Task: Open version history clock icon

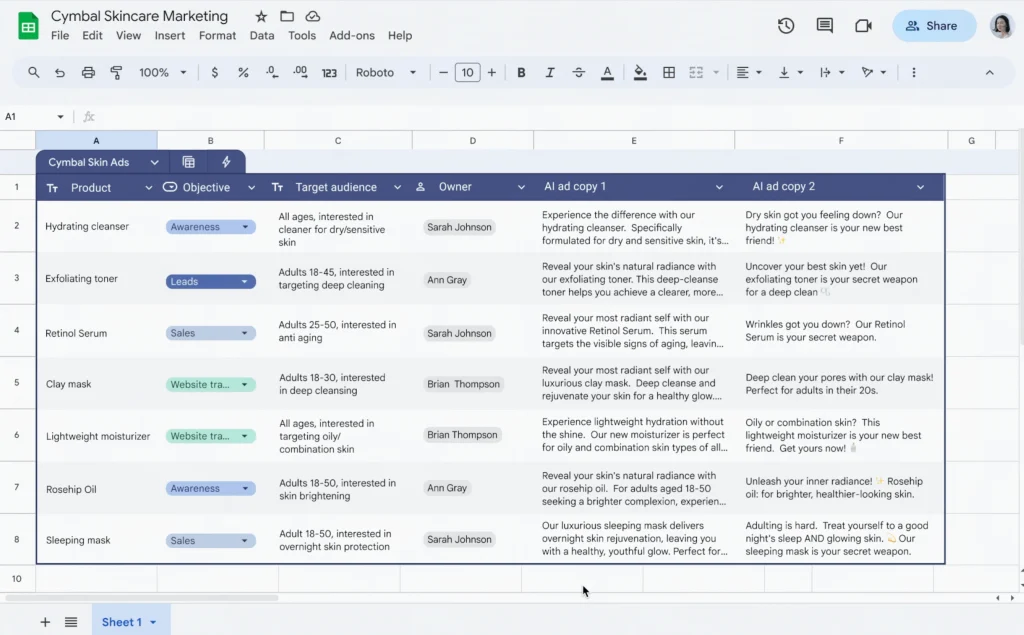Action: point(786,26)
